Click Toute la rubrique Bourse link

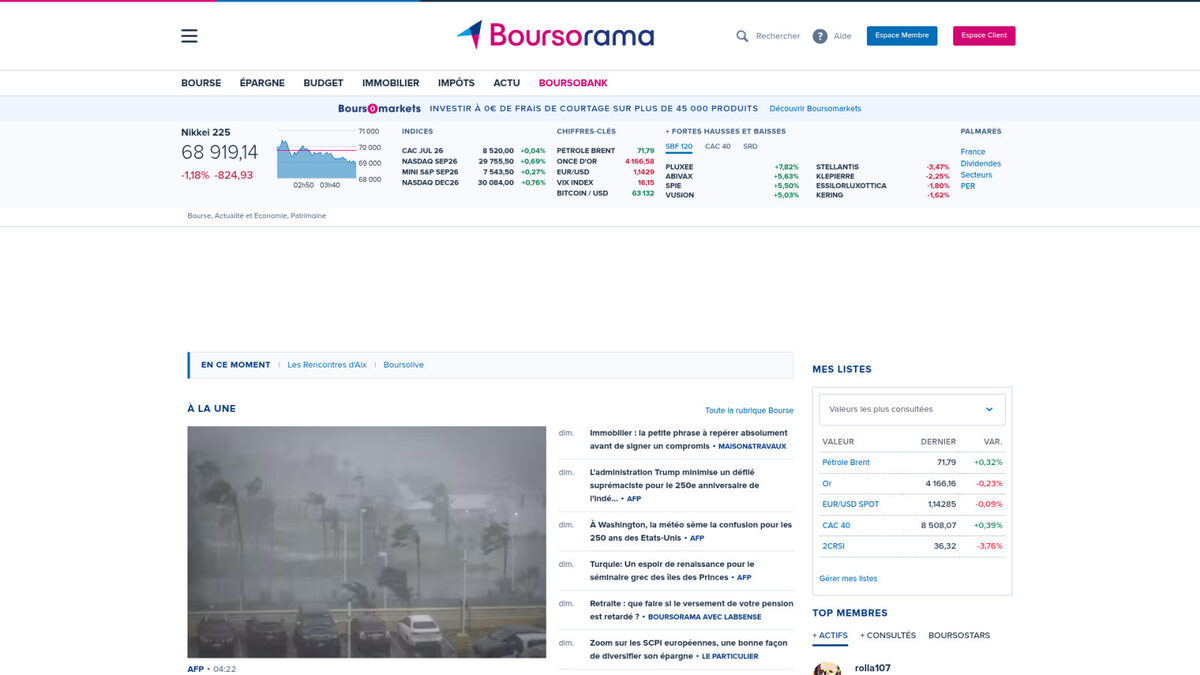click(749, 410)
